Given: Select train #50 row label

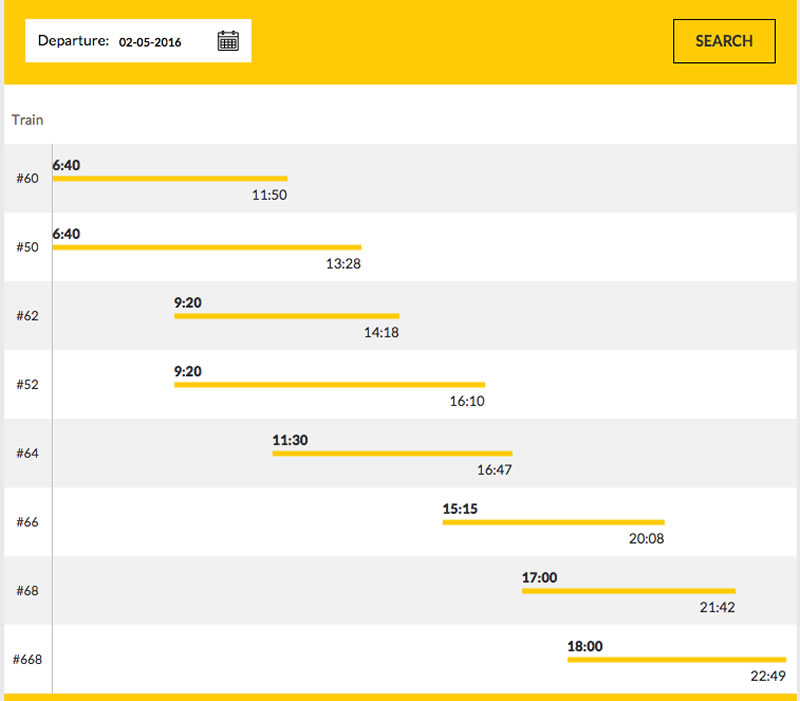Looking at the screenshot, I should [28, 247].
